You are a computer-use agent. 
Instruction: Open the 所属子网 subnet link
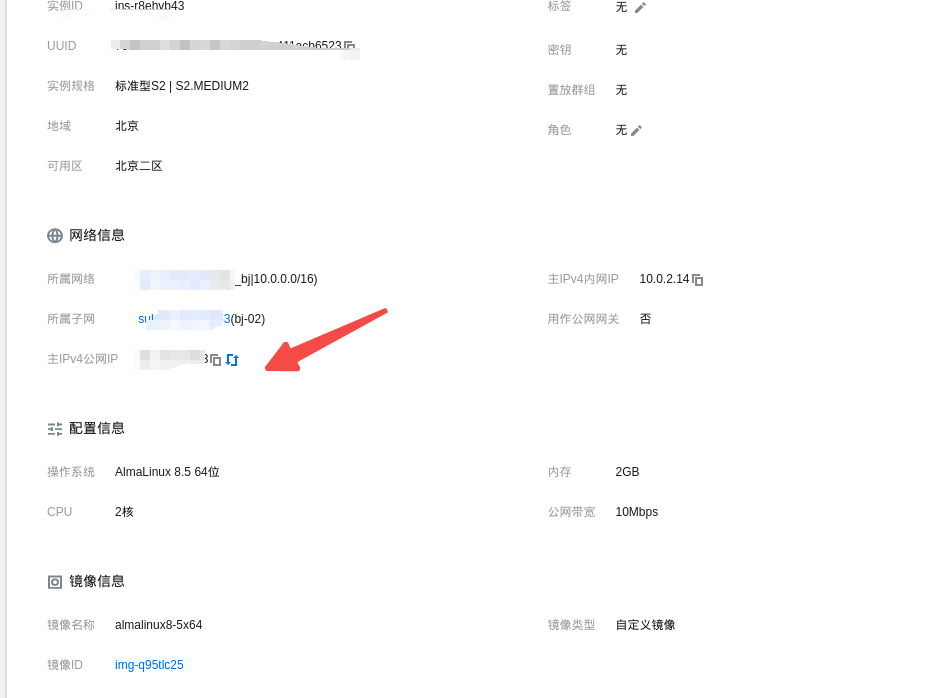tap(184, 319)
